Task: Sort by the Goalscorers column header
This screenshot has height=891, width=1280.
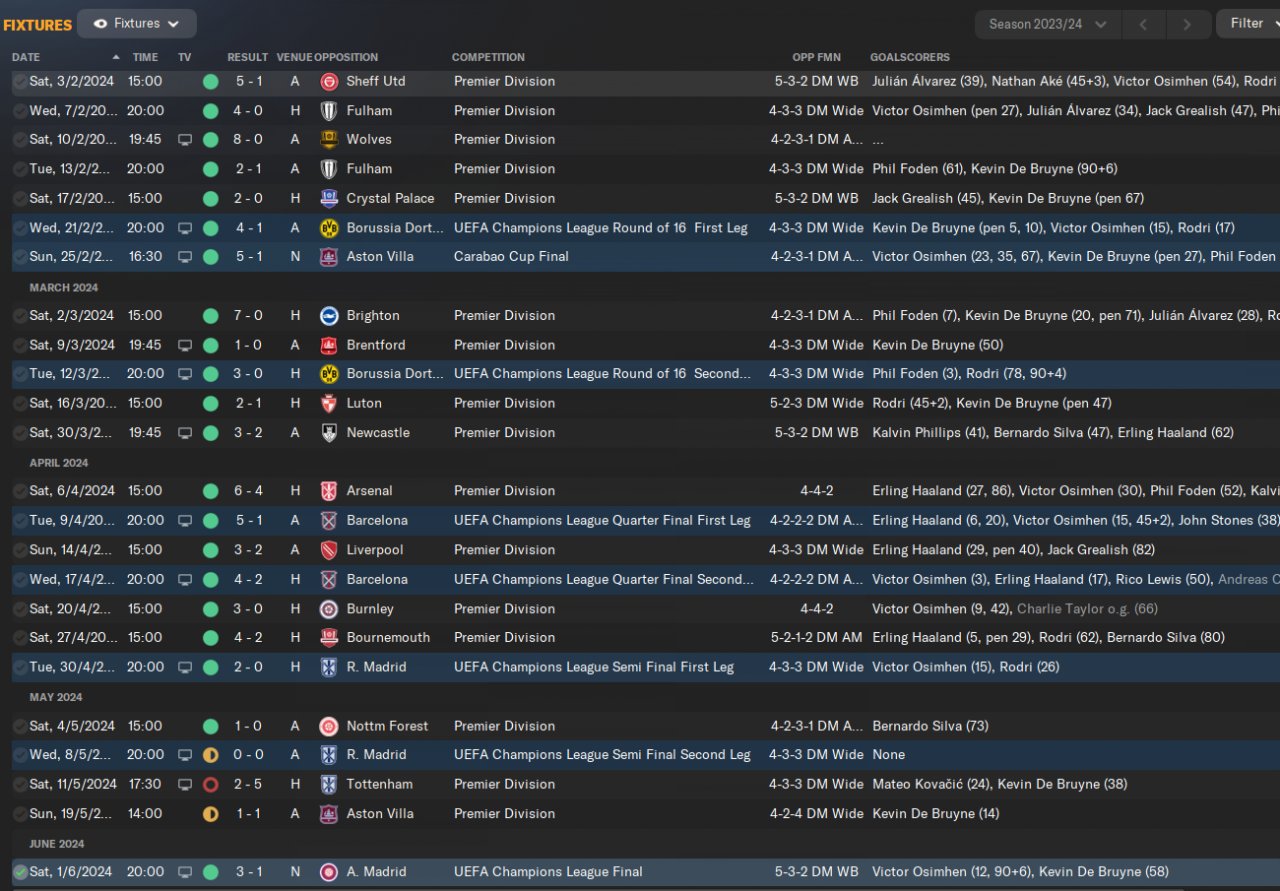Action: point(910,57)
